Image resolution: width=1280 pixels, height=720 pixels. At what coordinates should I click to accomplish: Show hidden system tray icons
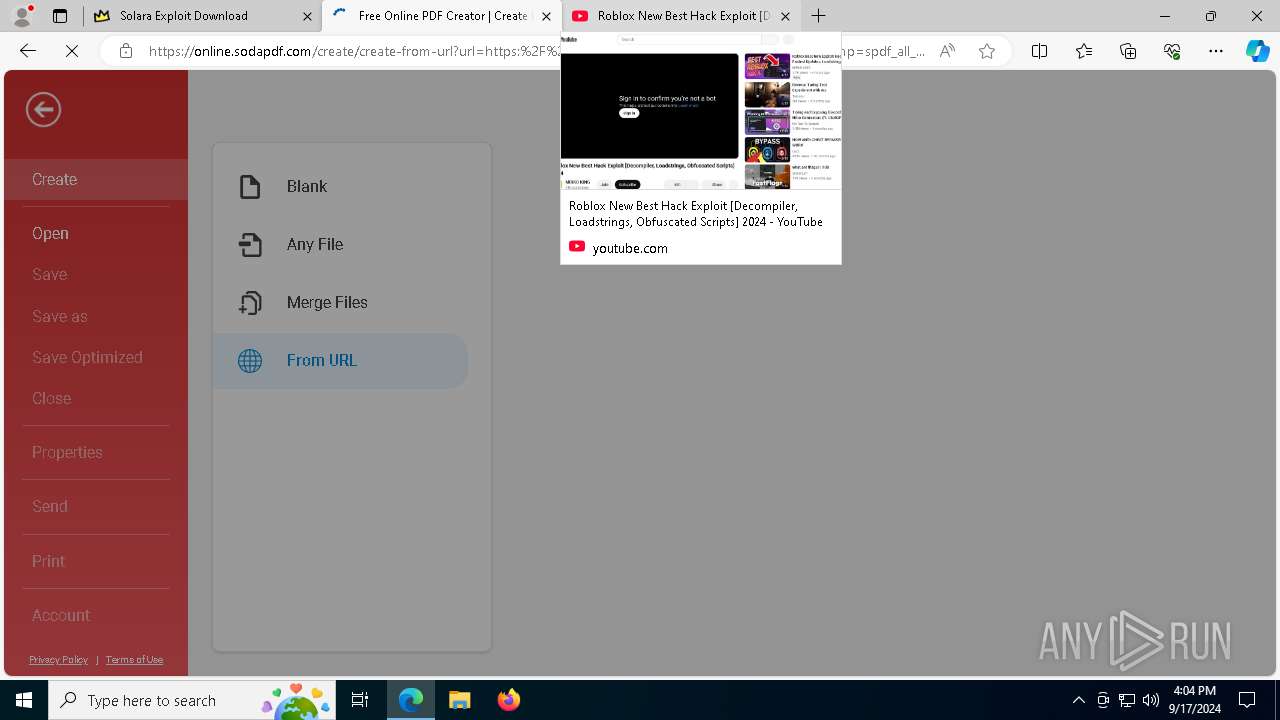1078,700
